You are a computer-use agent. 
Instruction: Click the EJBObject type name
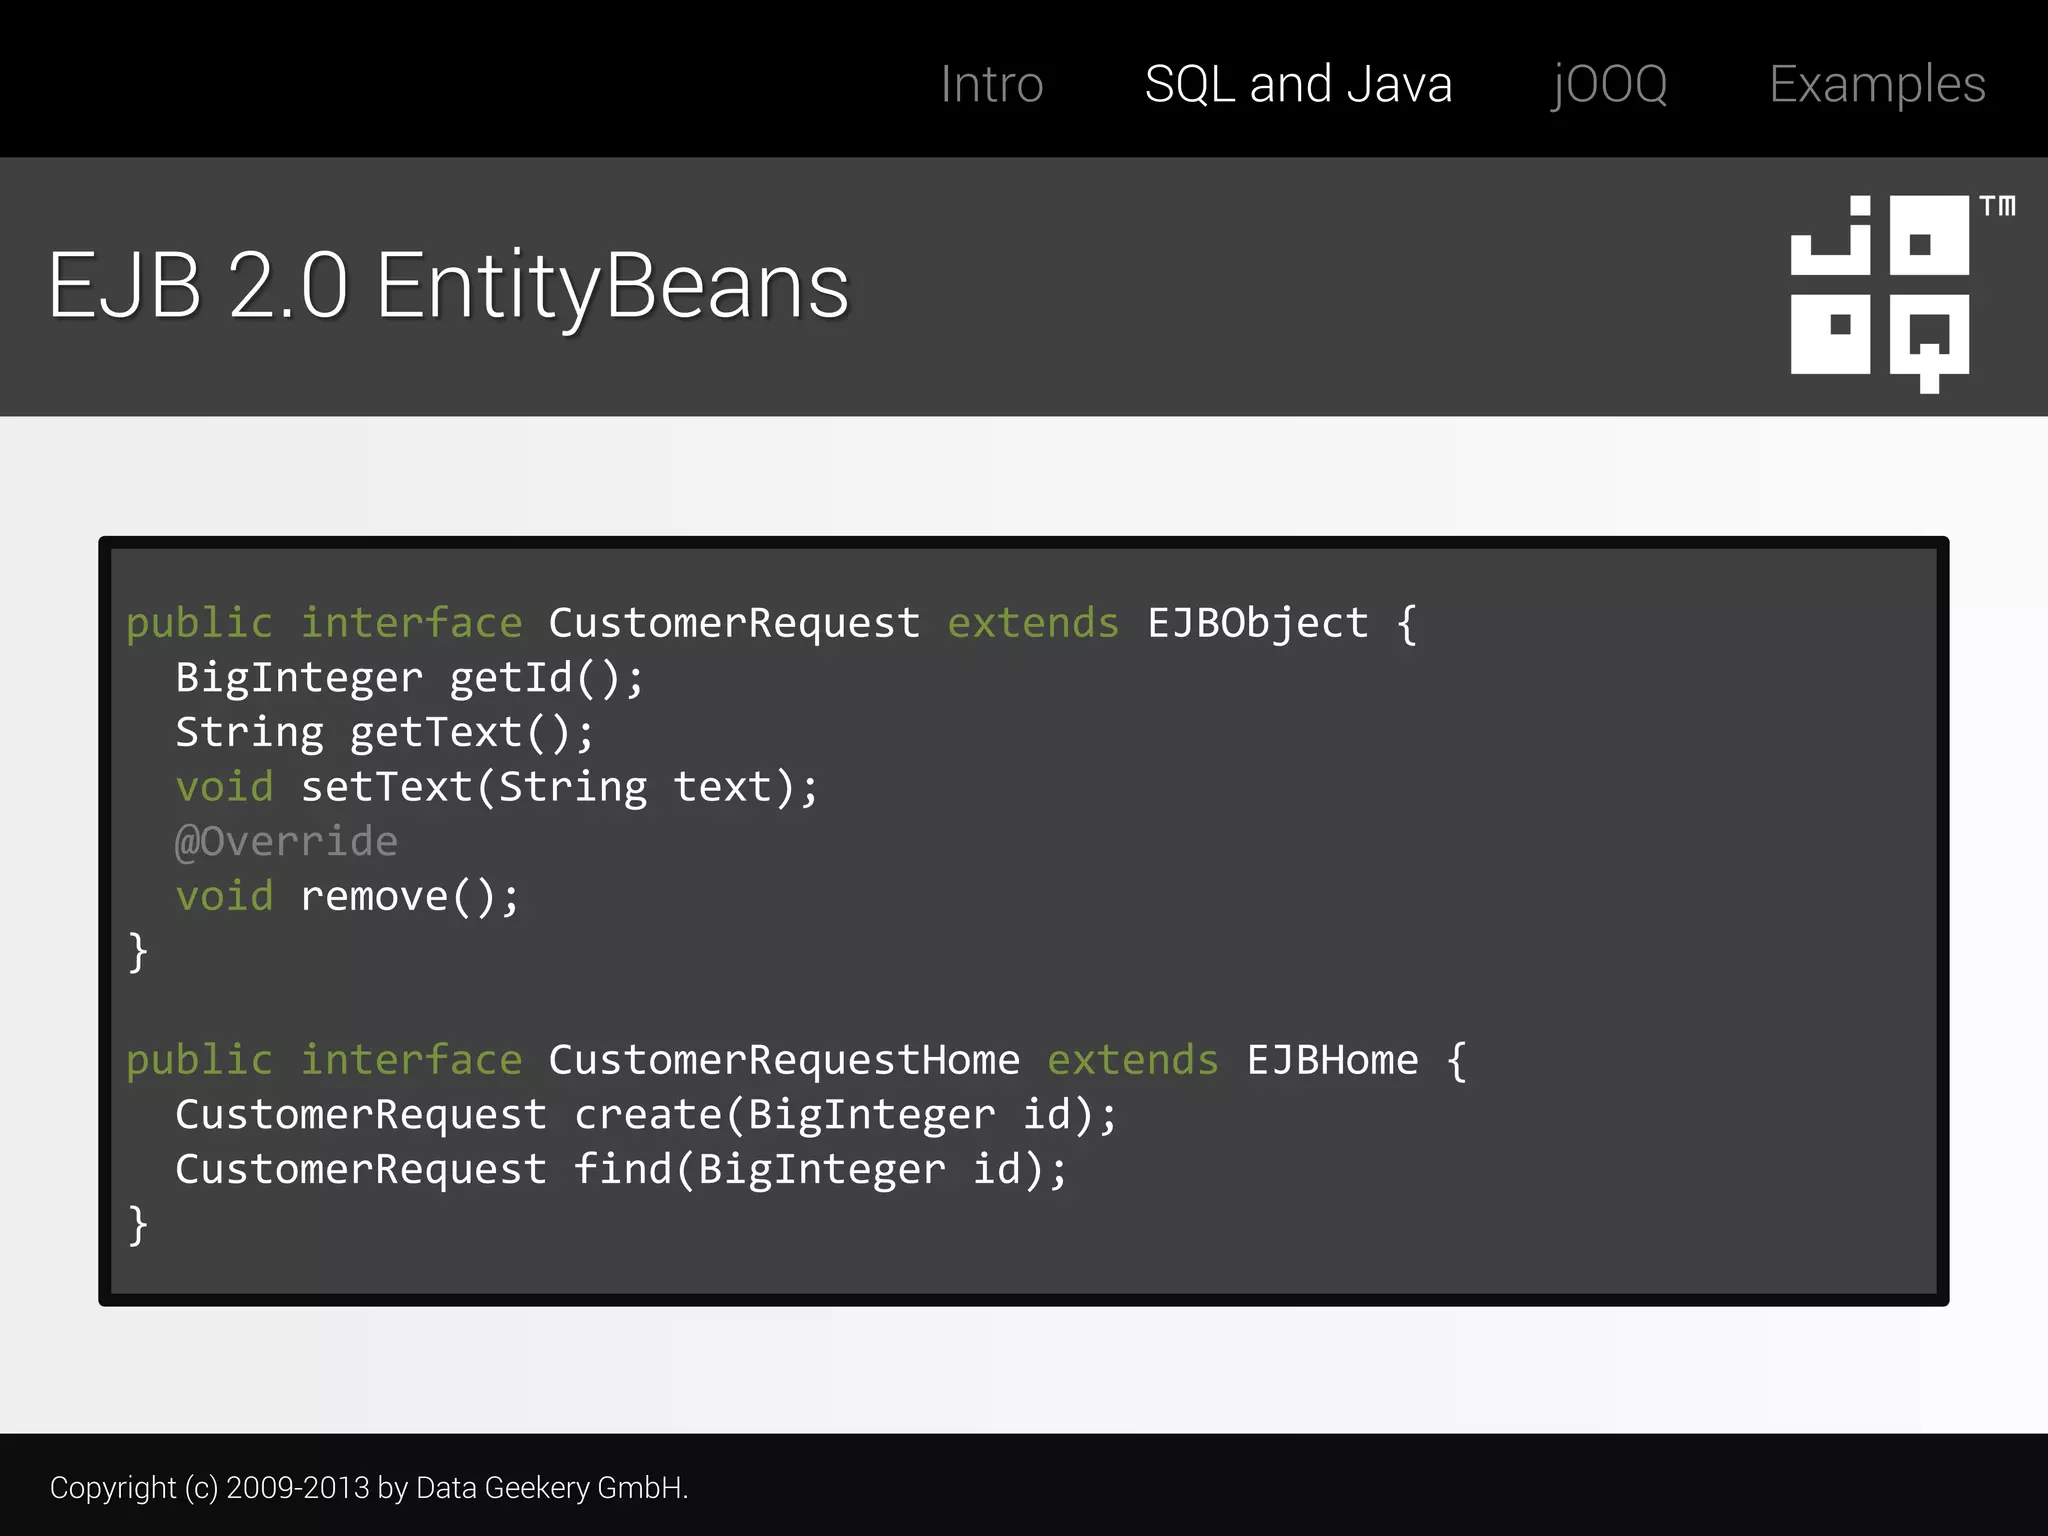point(1258,624)
